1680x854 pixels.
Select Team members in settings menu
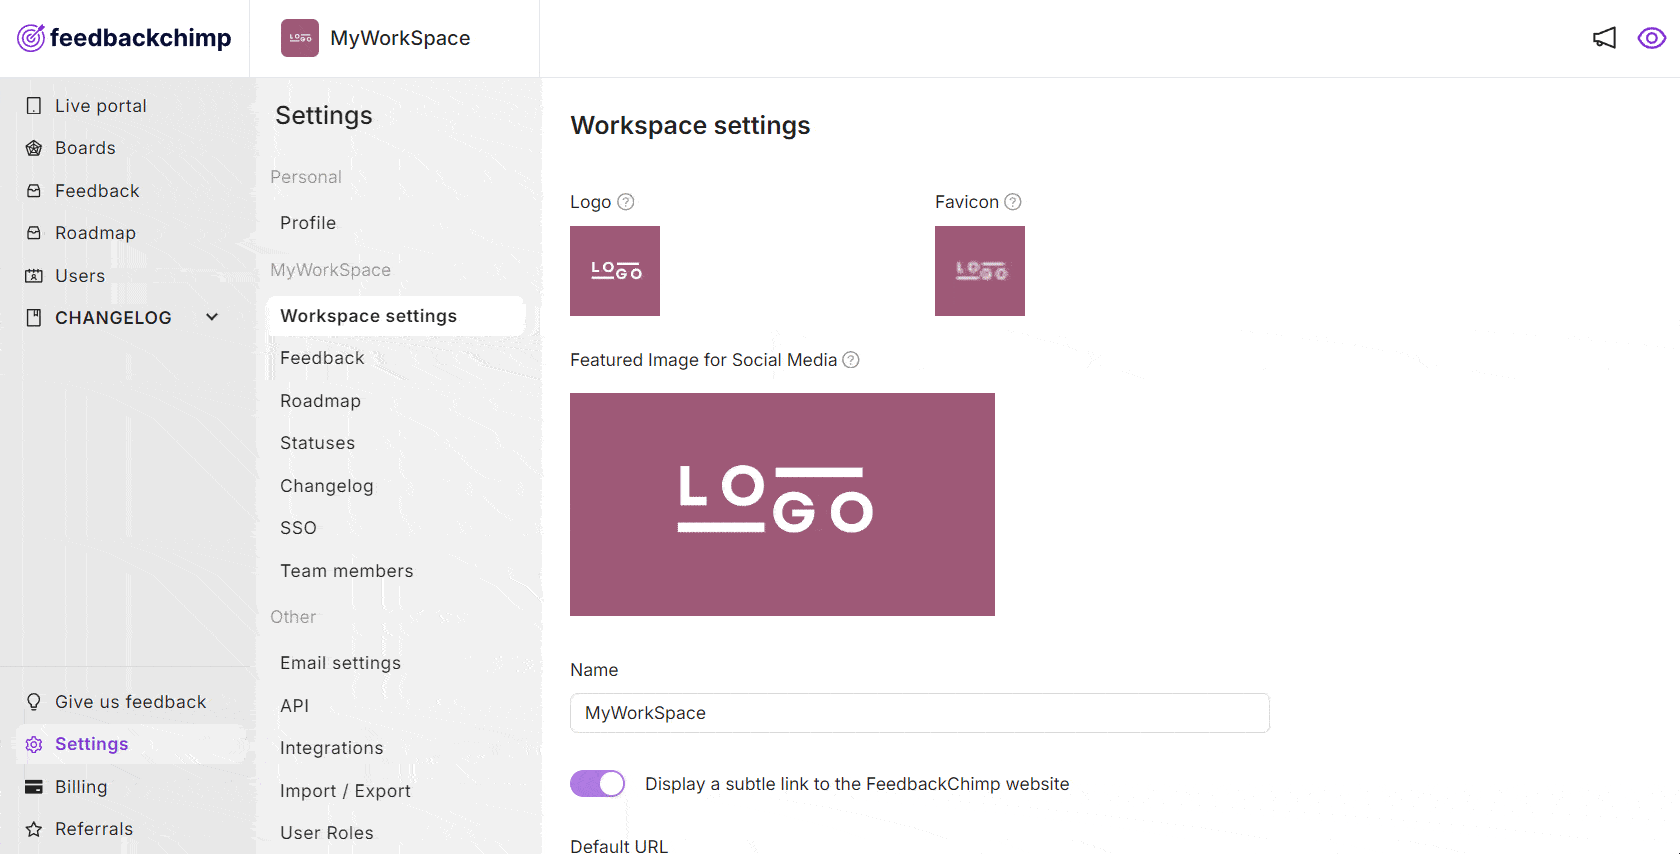point(347,571)
